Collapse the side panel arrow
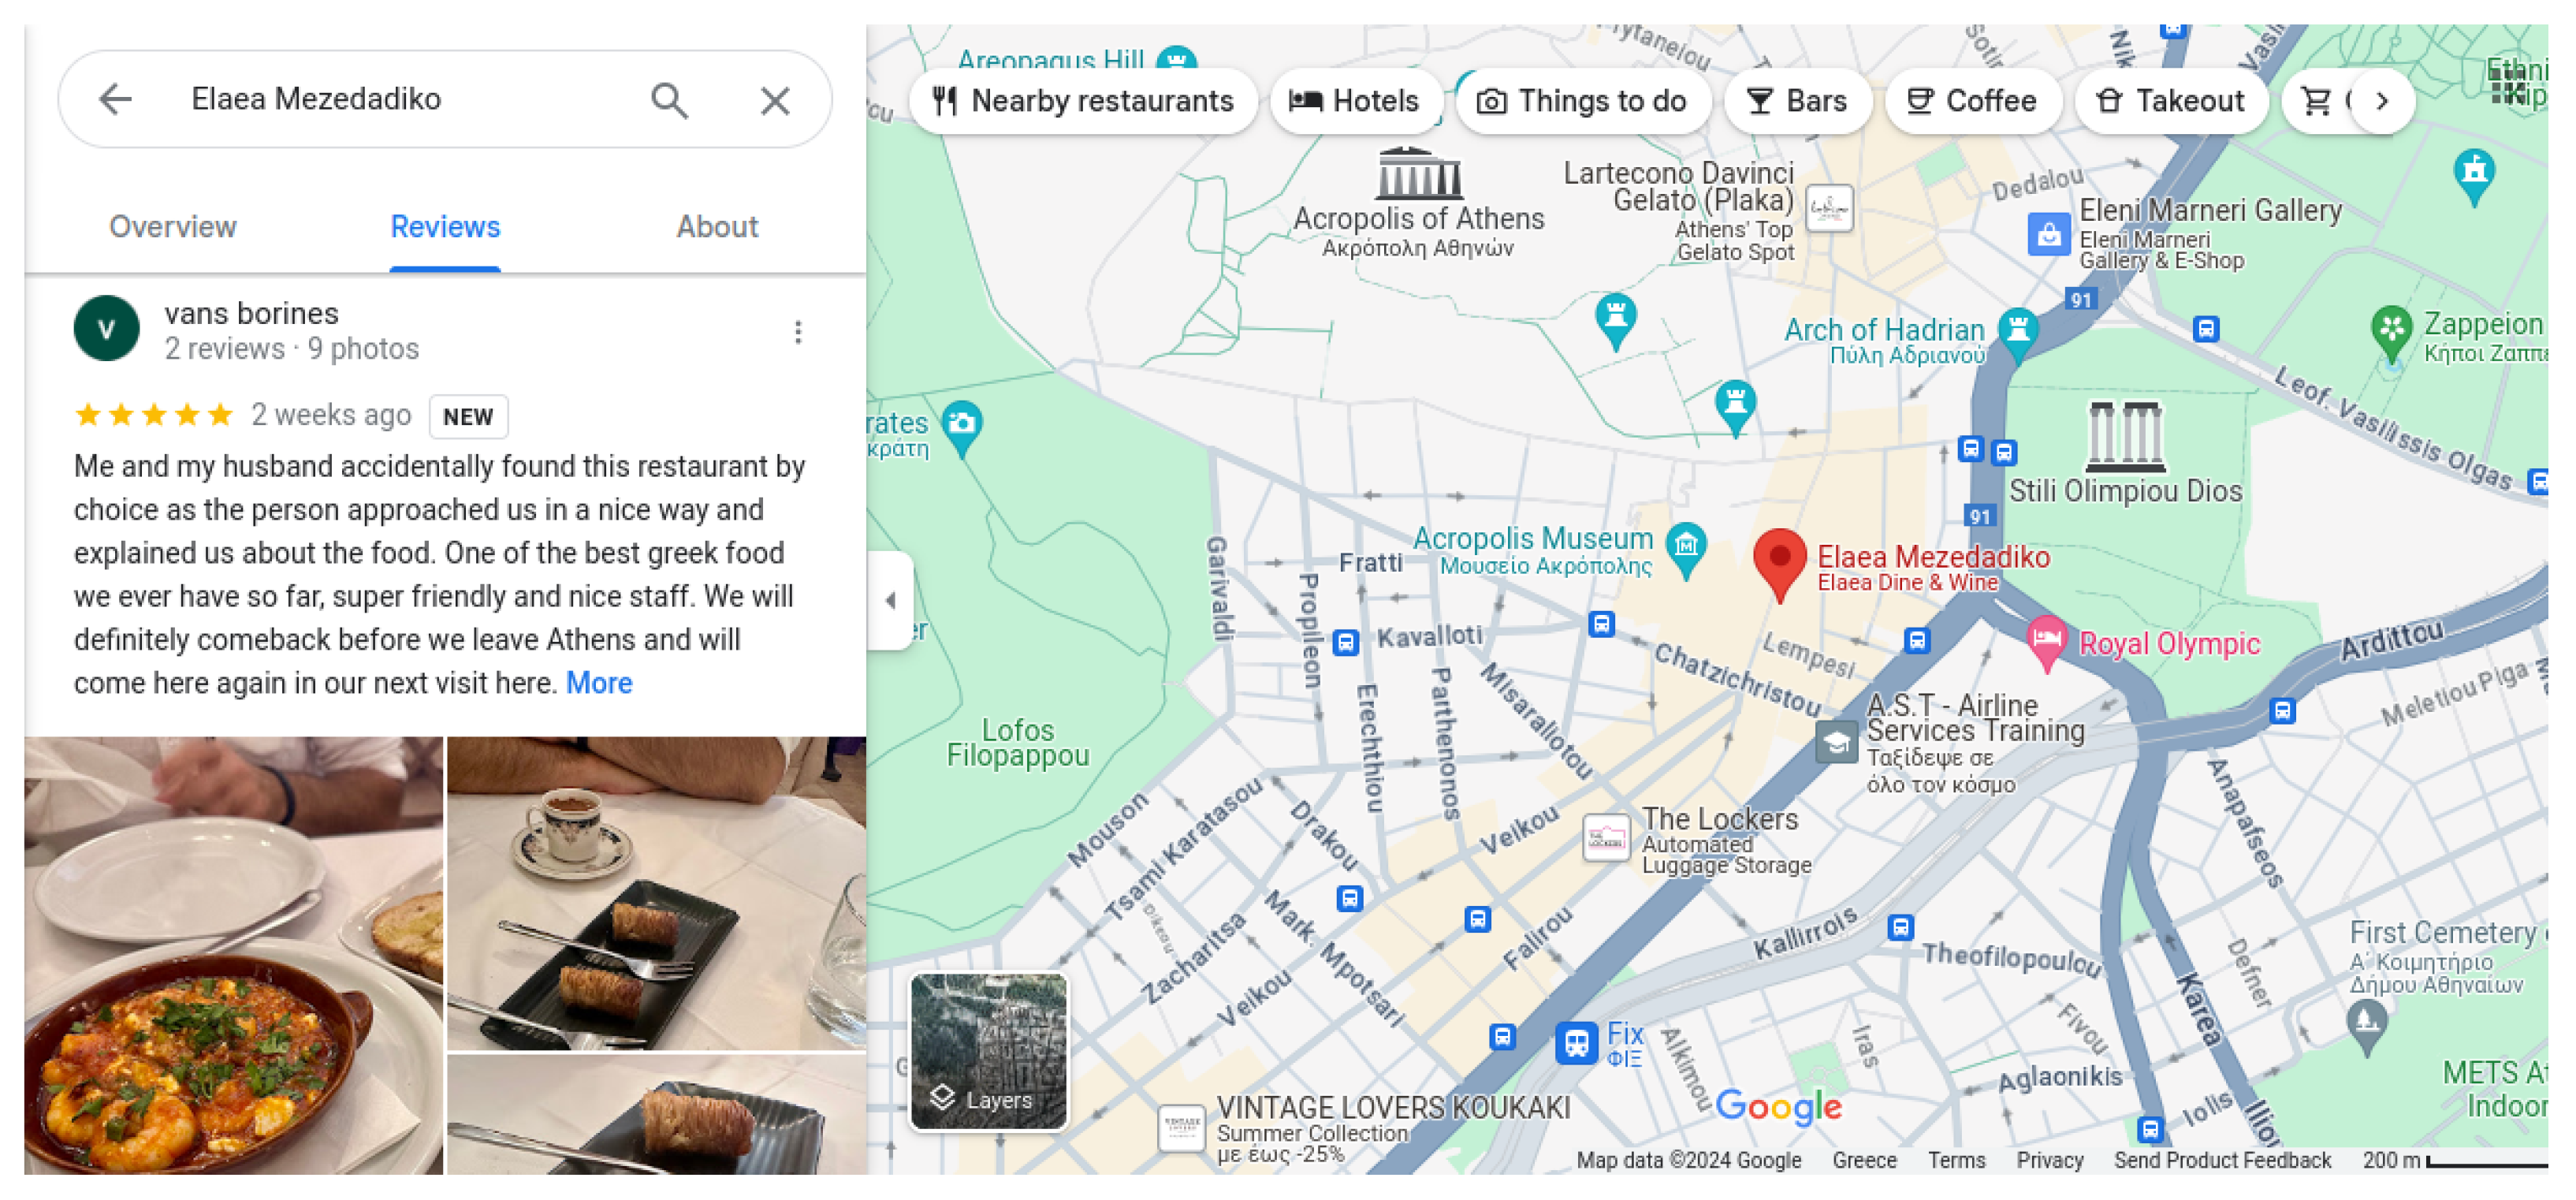2576x1200 pixels. (x=890, y=600)
